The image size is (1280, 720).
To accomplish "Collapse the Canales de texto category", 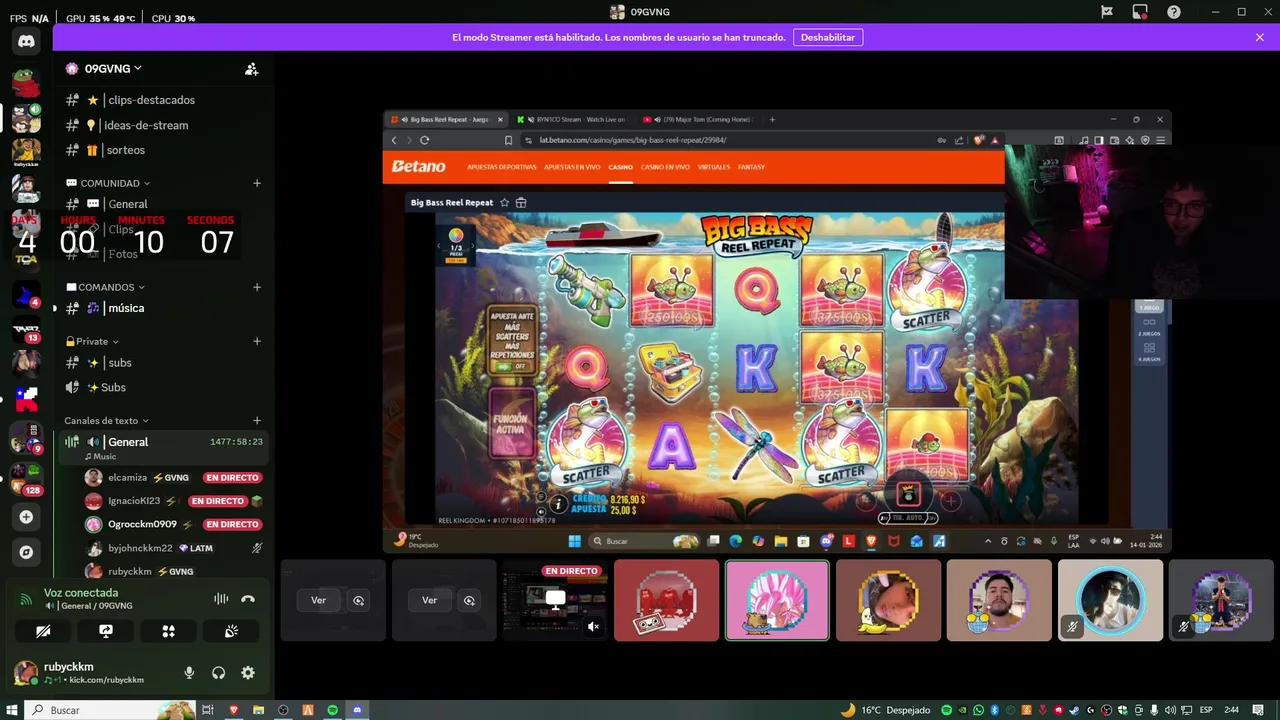I will pos(106,421).
